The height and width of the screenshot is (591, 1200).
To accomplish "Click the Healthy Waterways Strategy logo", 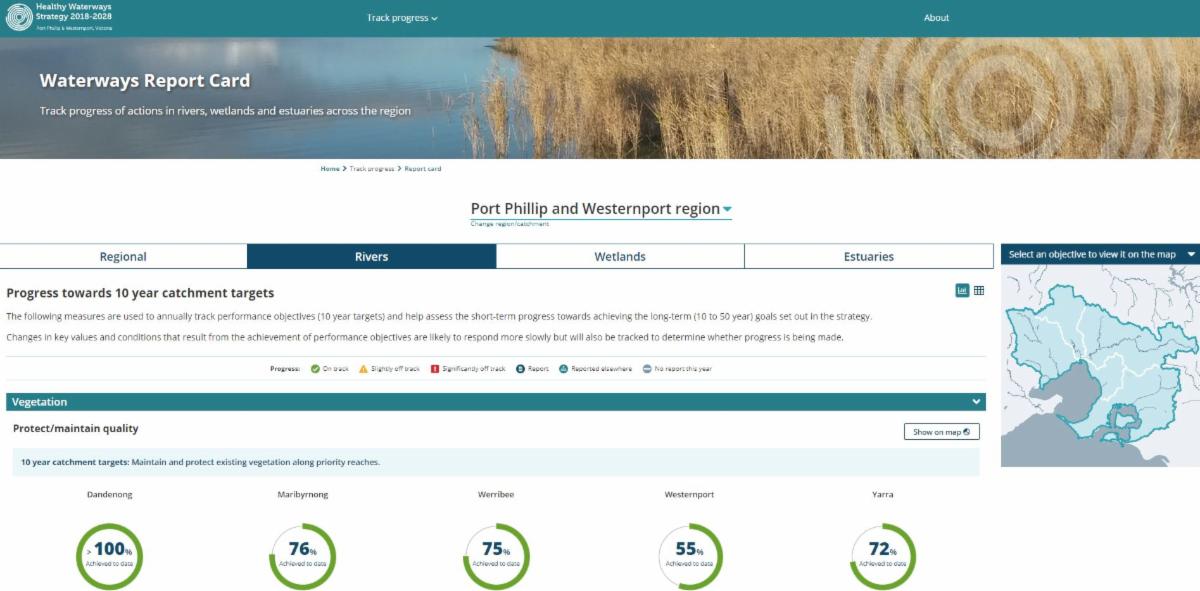I will point(59,17).
